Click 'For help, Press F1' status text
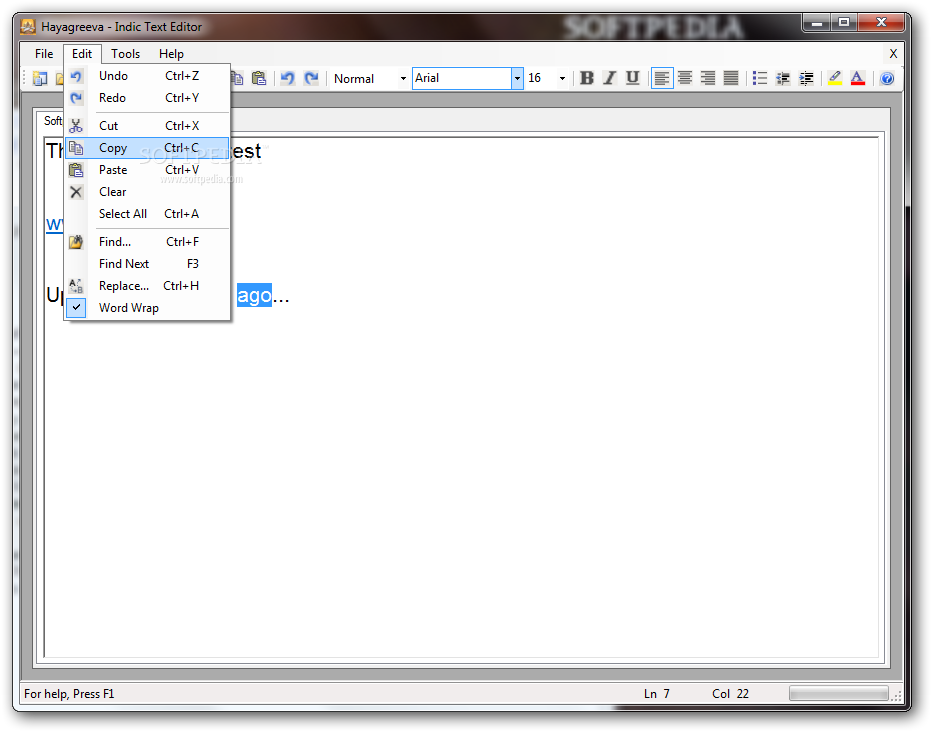 (69, 694)
